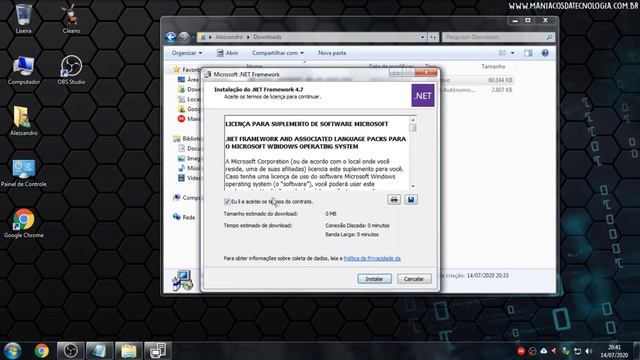640x360 pixels.
Task: Open the volume control in tray
Action: (589, 351)
